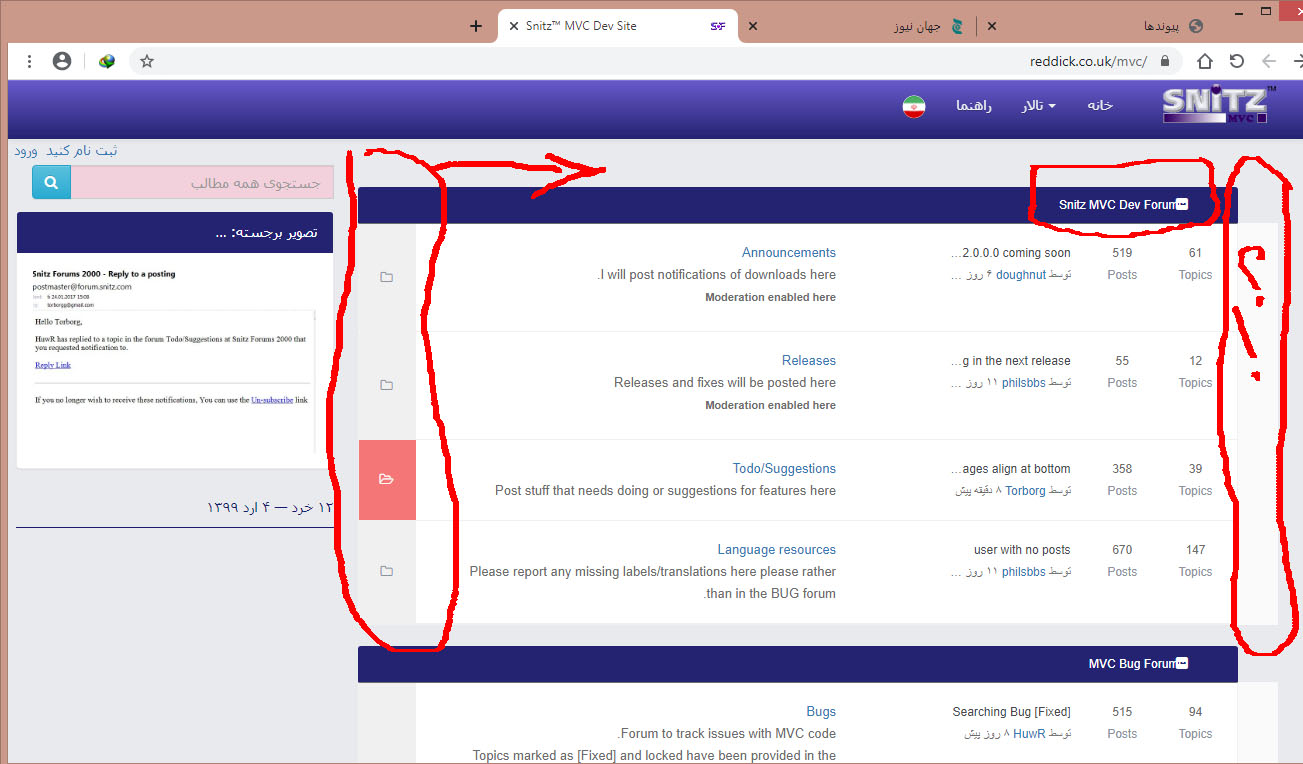Go to خانه in the navigation bar
Viewport: 1303px width, 764px height.
point(1100,106)
